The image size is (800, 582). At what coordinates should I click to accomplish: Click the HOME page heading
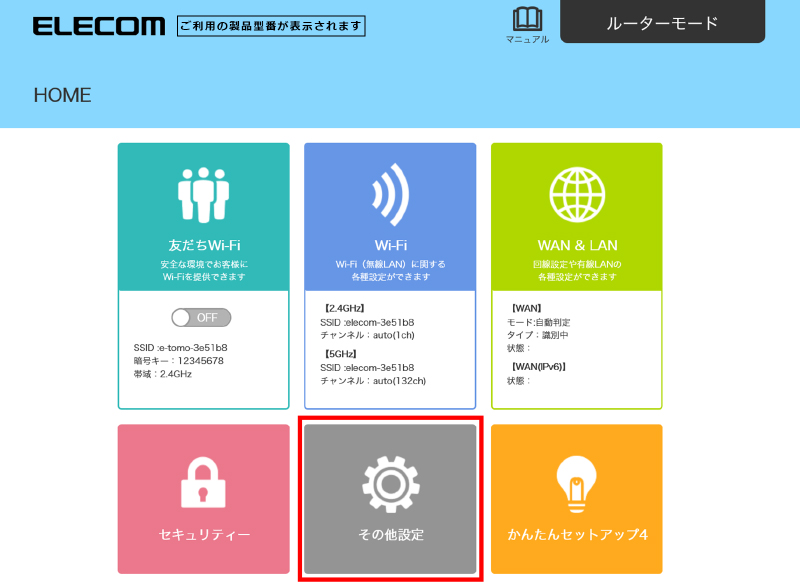pos(62,95)
